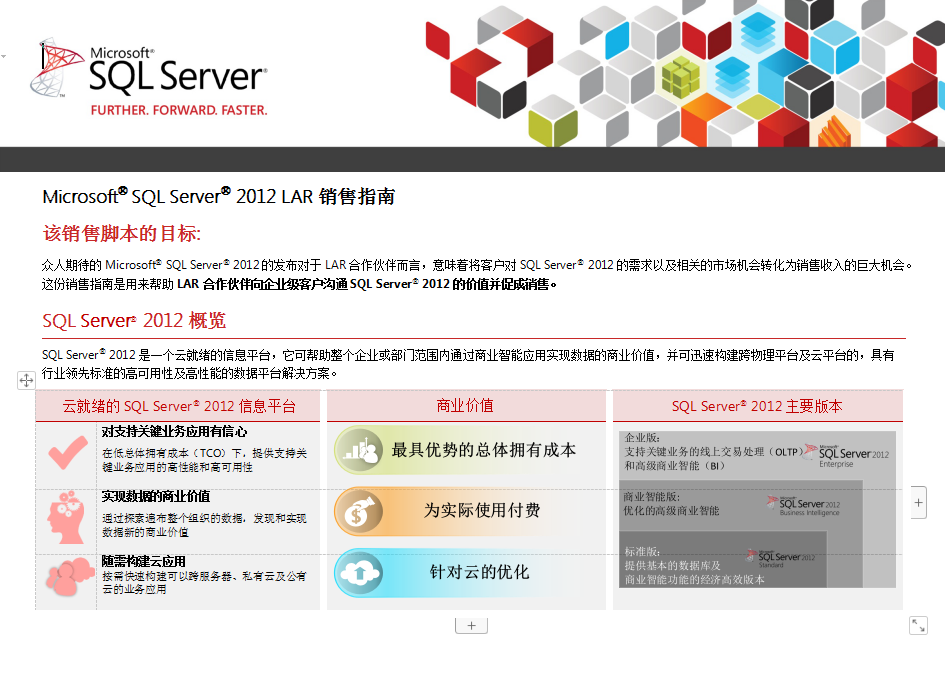Screen dimensions: 945x676
Task: Click the table resize handle
Action: [x=918, y=625]
